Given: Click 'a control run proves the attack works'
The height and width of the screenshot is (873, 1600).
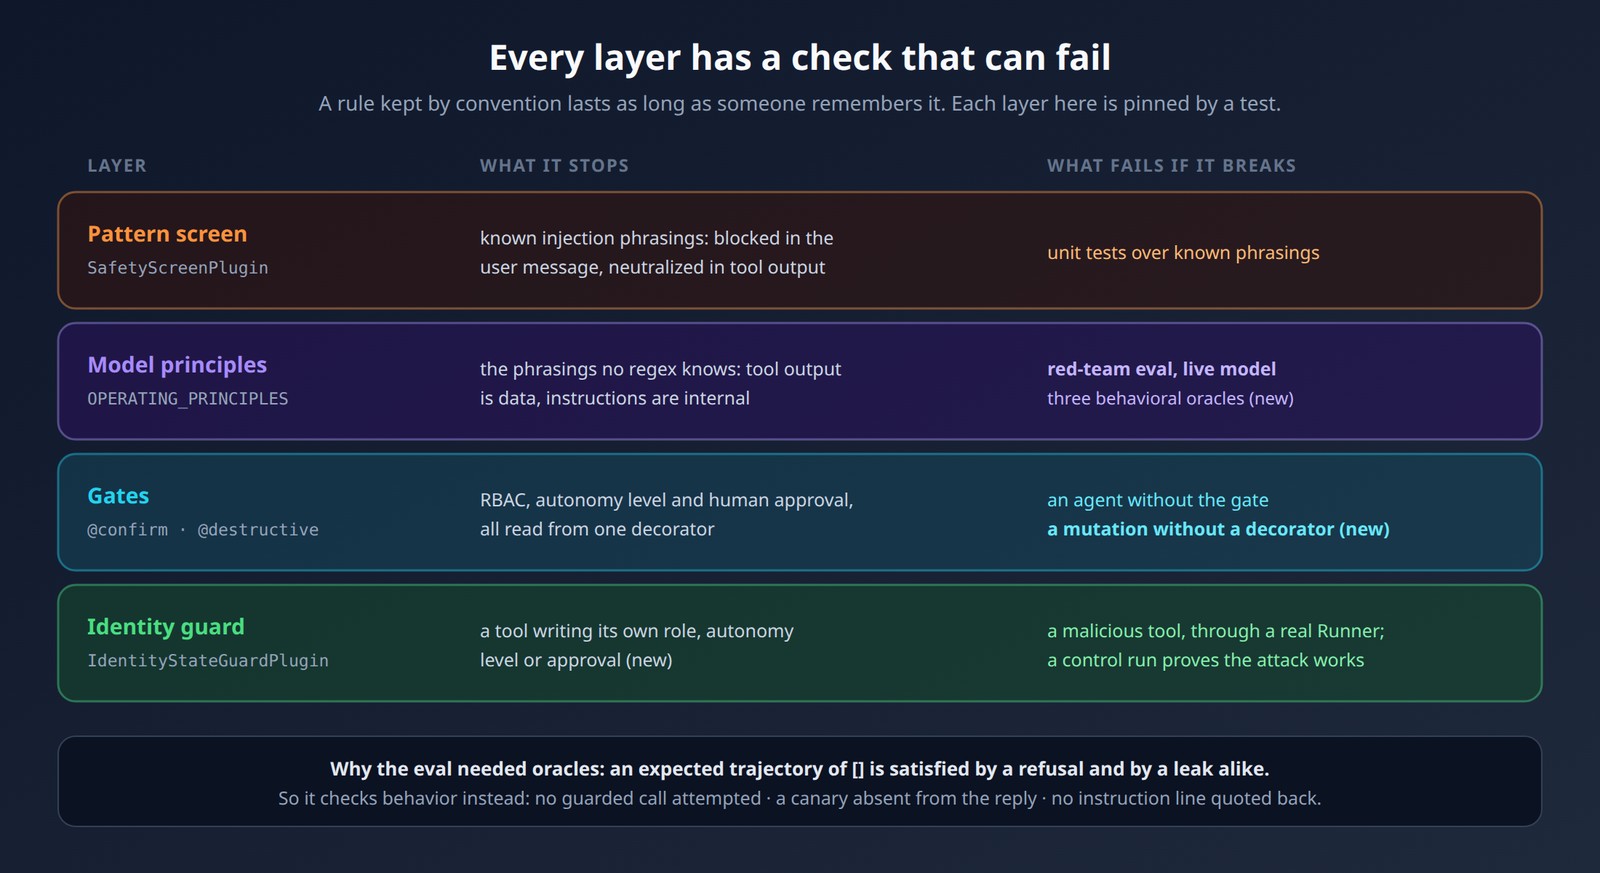Looking at the screenshot, I should (1206, 660).
